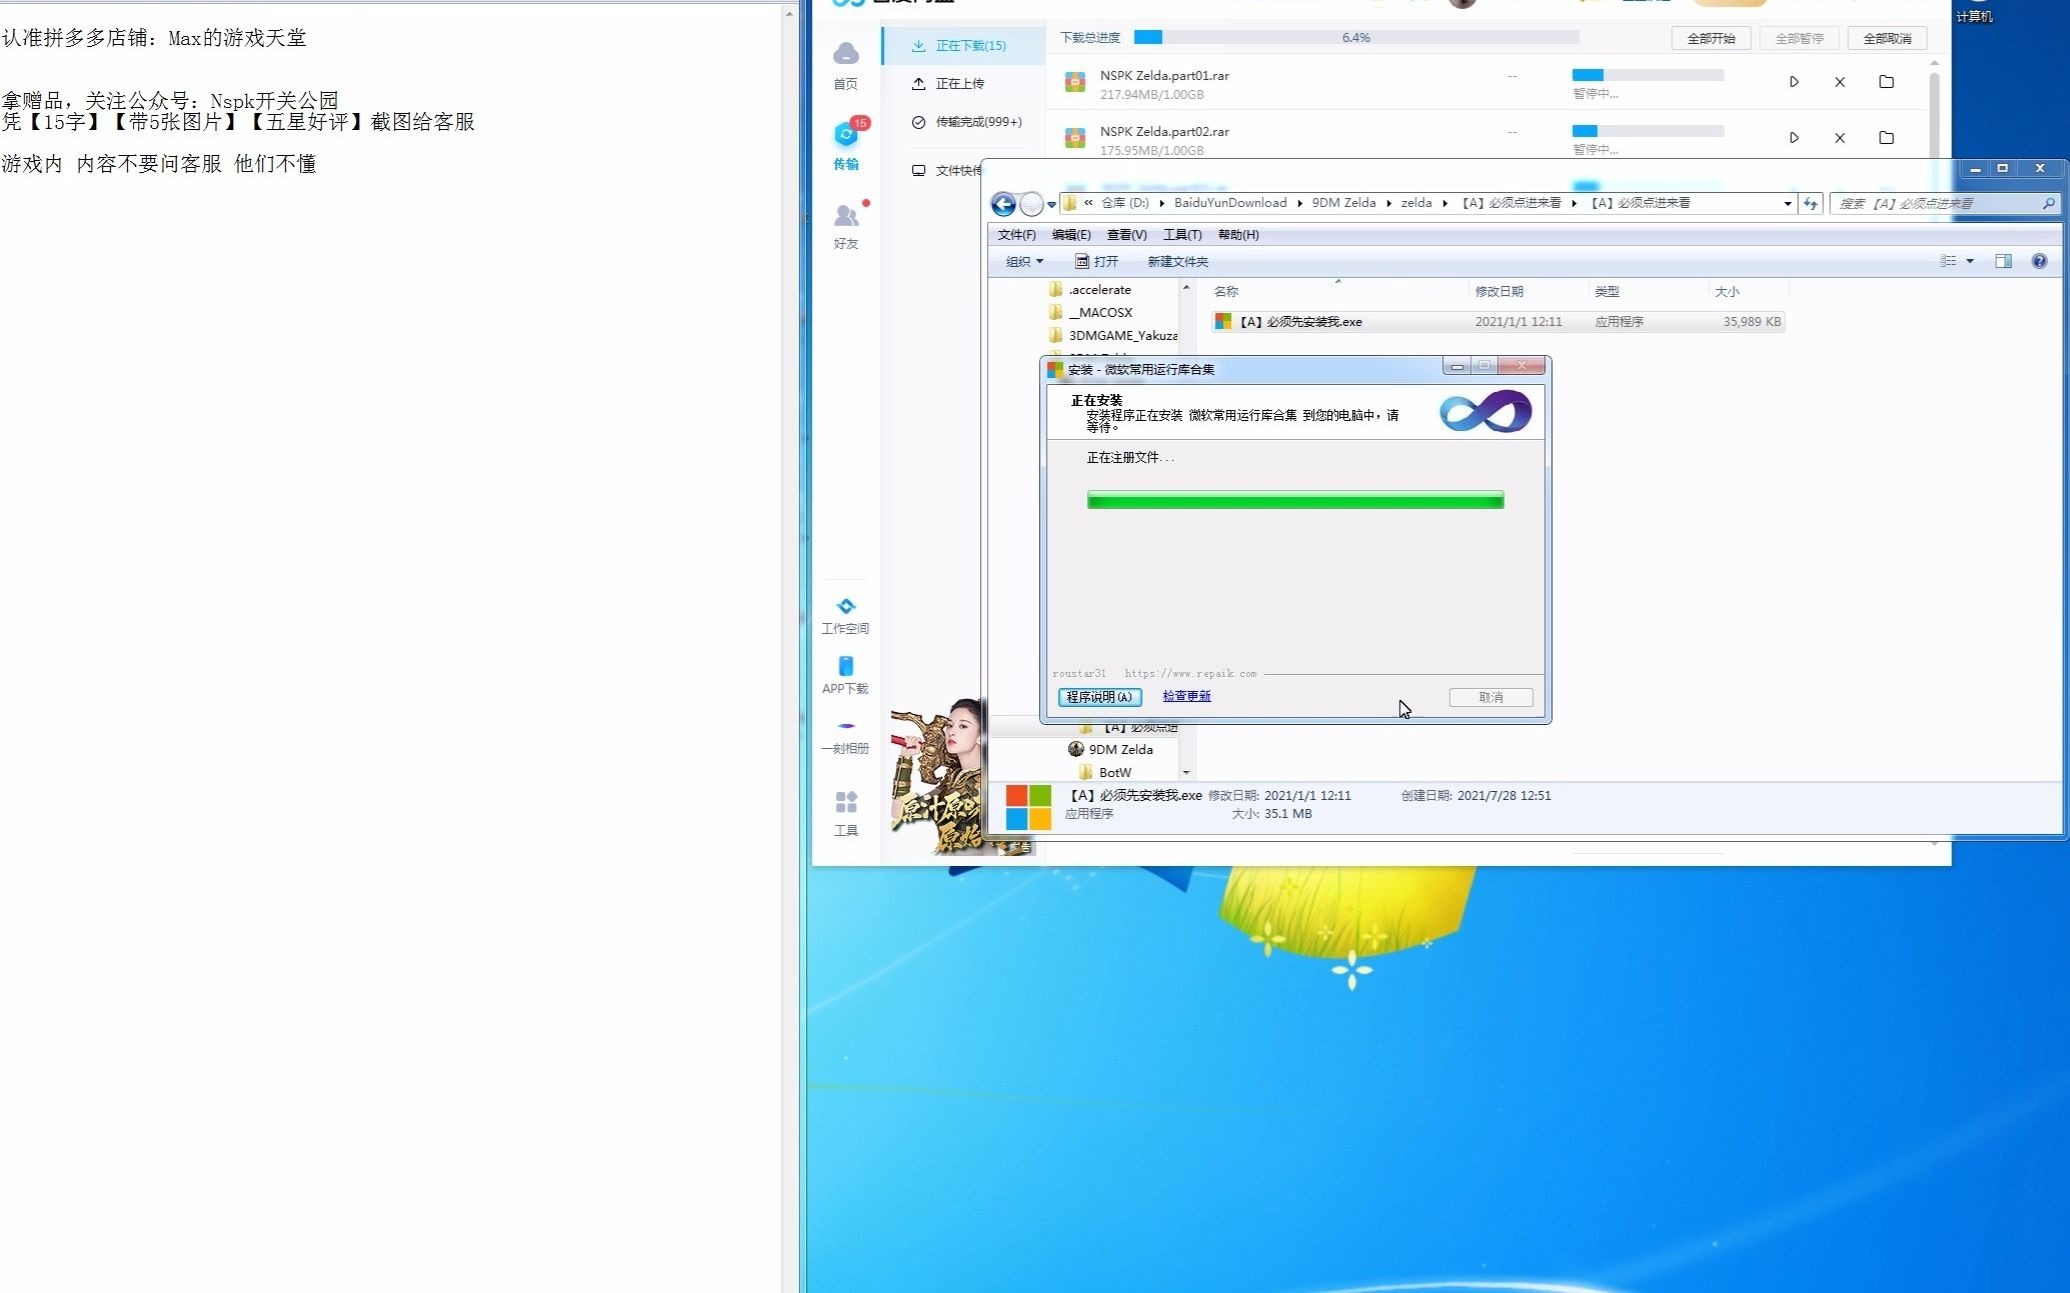Viewport: 2070px width, 1293px height.
Task: Click the installer progress bar
Action: click(1295, 500)
